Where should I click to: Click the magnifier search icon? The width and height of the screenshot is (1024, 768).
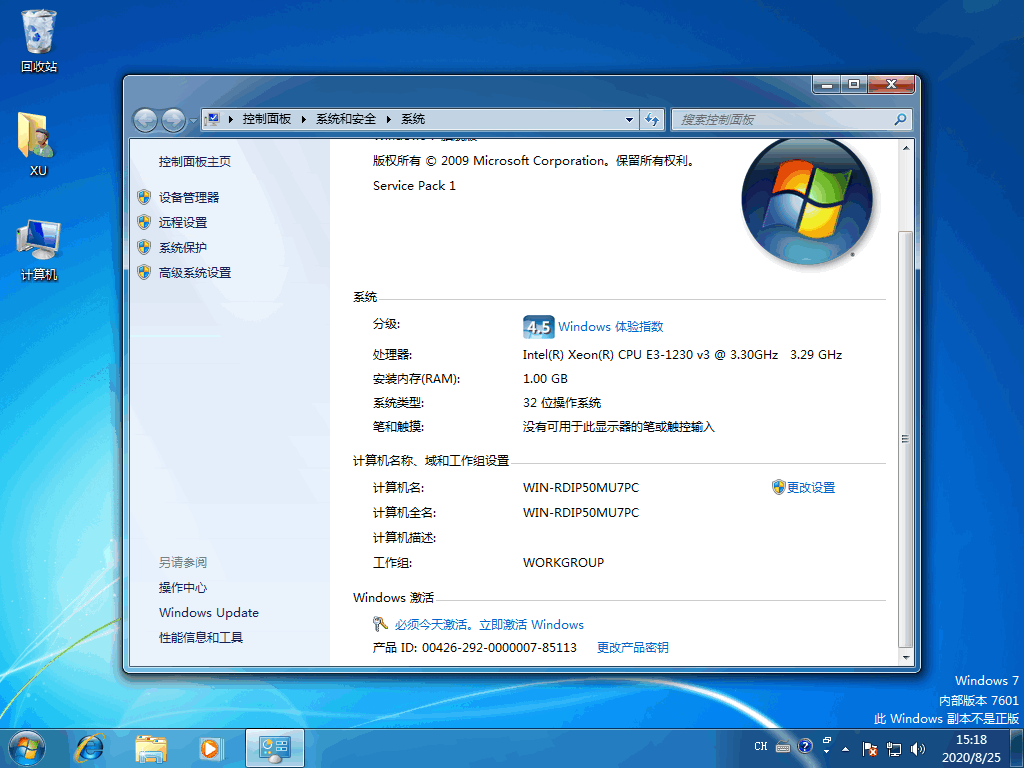(x=901, y=119)
